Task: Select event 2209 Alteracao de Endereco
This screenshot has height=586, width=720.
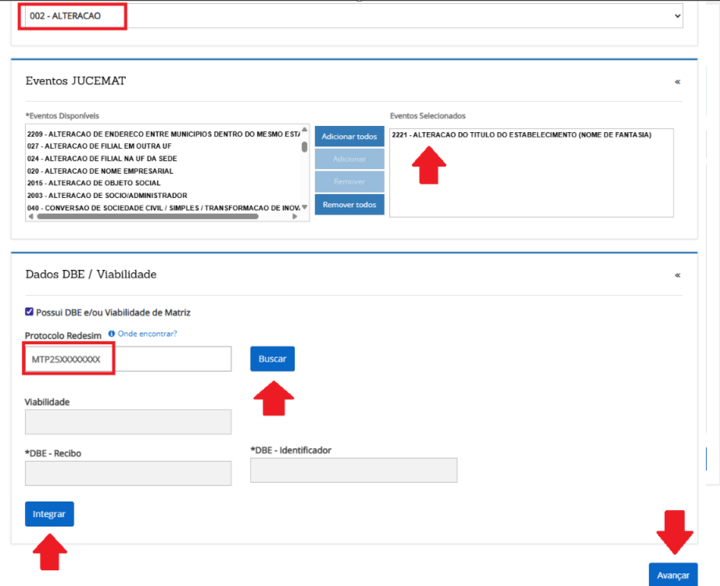Action: [x=163, y=133]
